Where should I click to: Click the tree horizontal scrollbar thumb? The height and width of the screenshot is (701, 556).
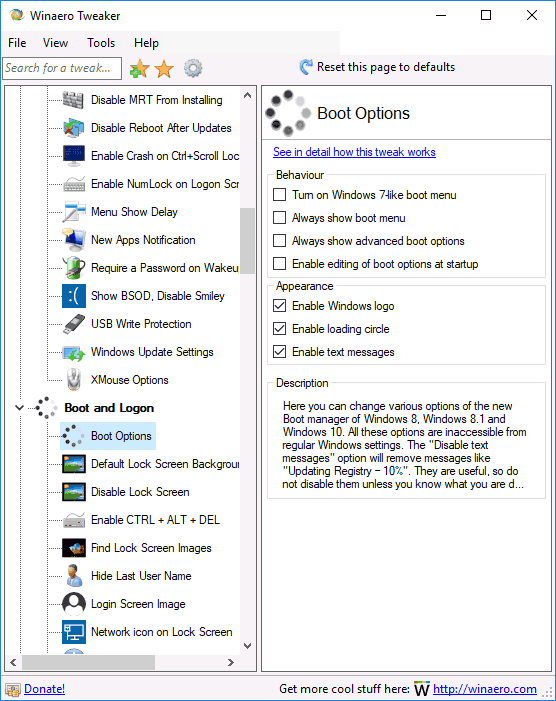click(88, 662)
